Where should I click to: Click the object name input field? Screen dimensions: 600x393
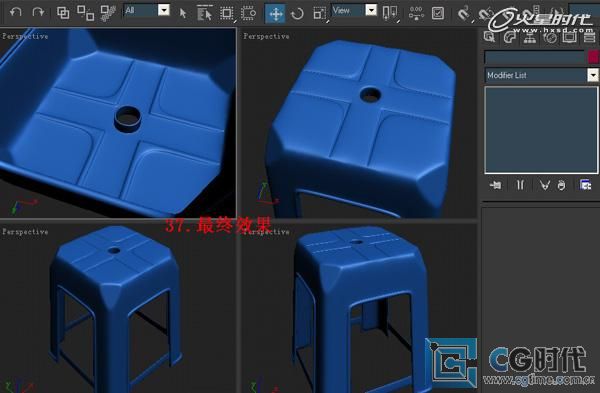(535, 57)
